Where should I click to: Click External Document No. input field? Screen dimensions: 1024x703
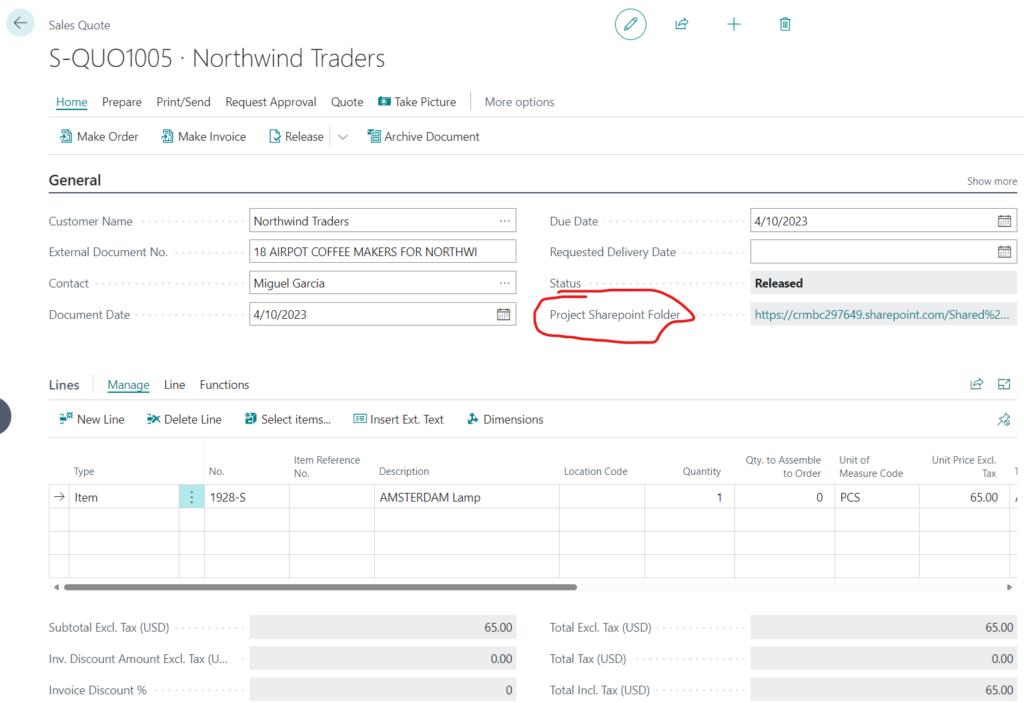[382, 252]
